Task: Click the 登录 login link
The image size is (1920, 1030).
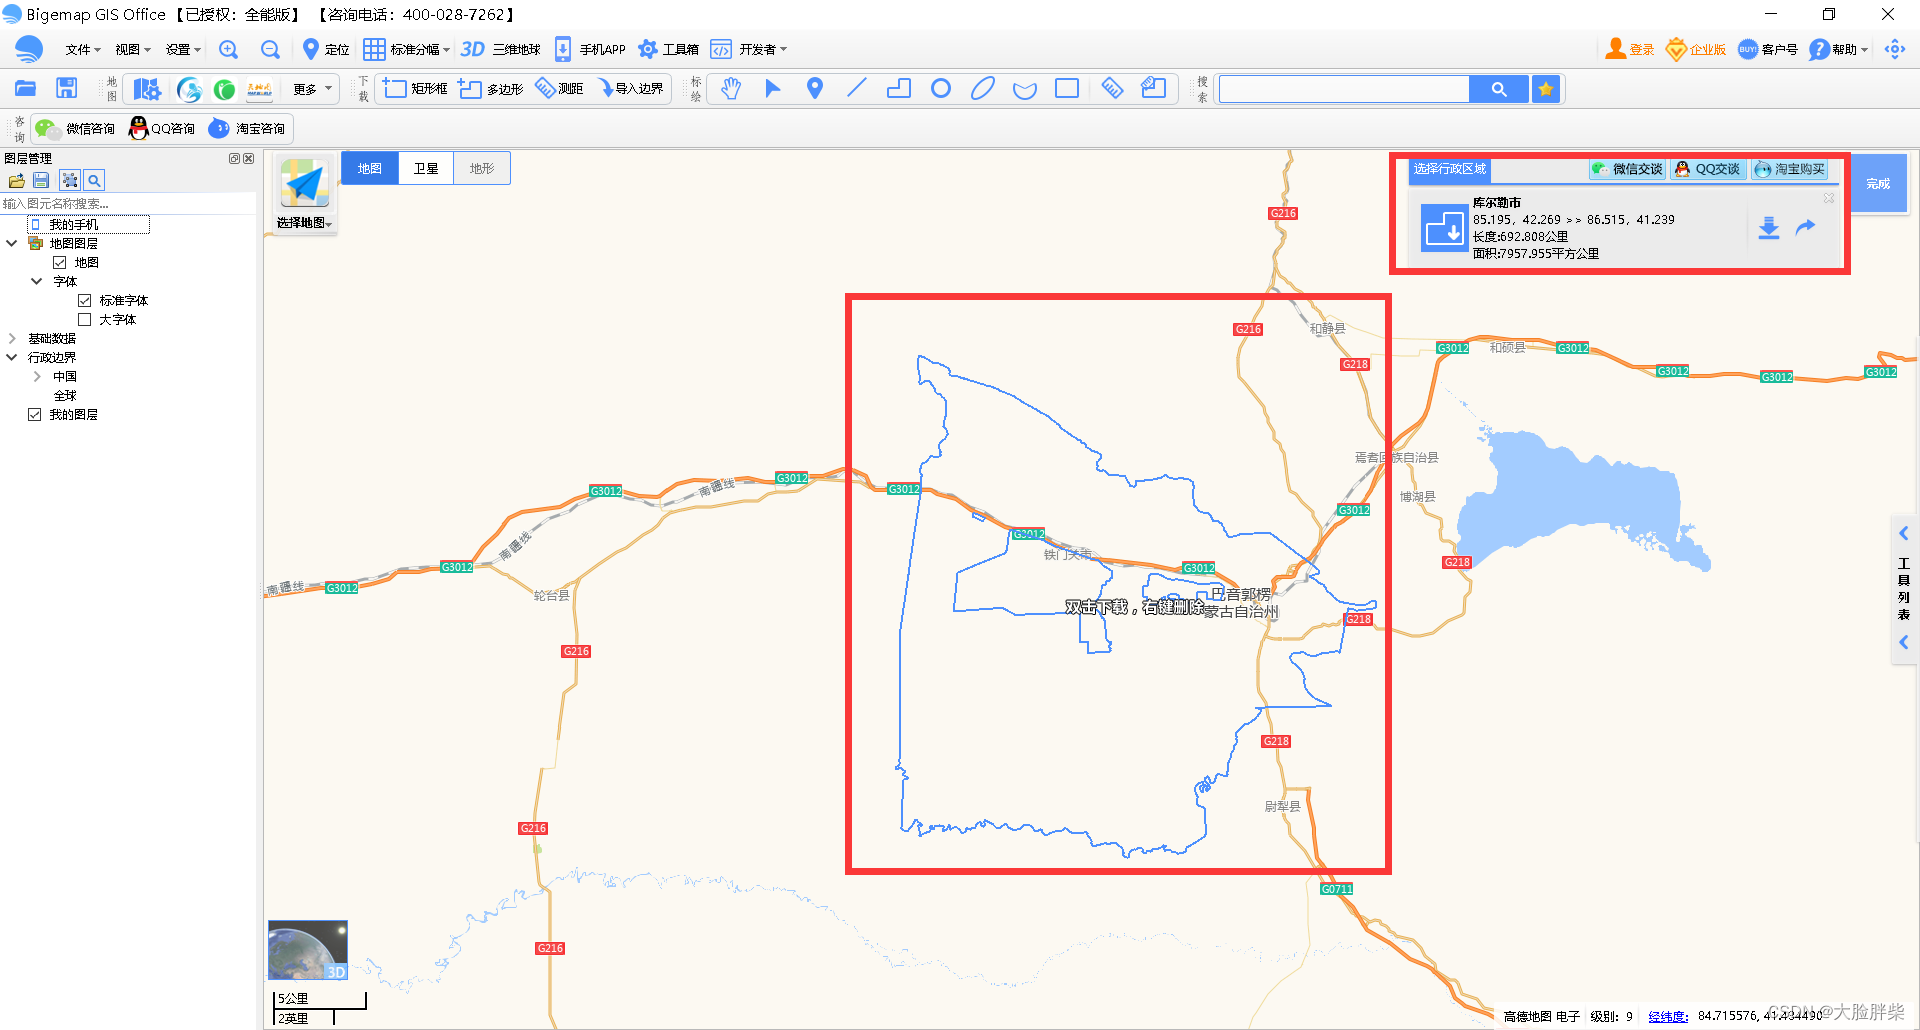Action: coord(1630,49)
